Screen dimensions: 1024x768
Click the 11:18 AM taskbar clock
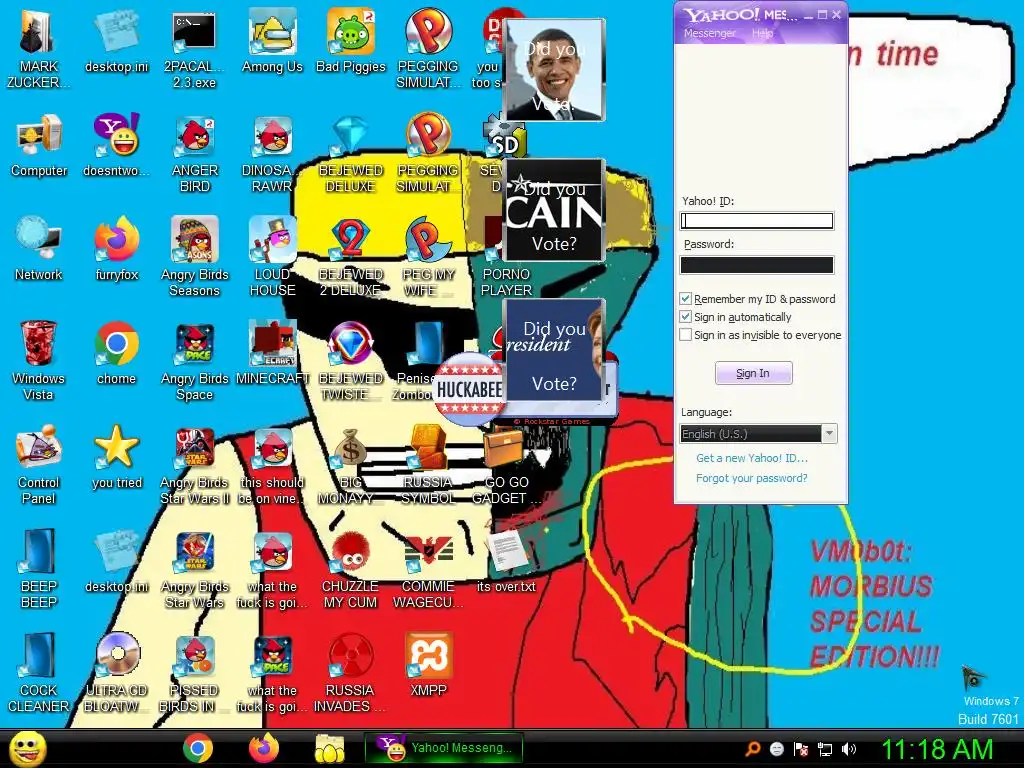tap(937, 749)
